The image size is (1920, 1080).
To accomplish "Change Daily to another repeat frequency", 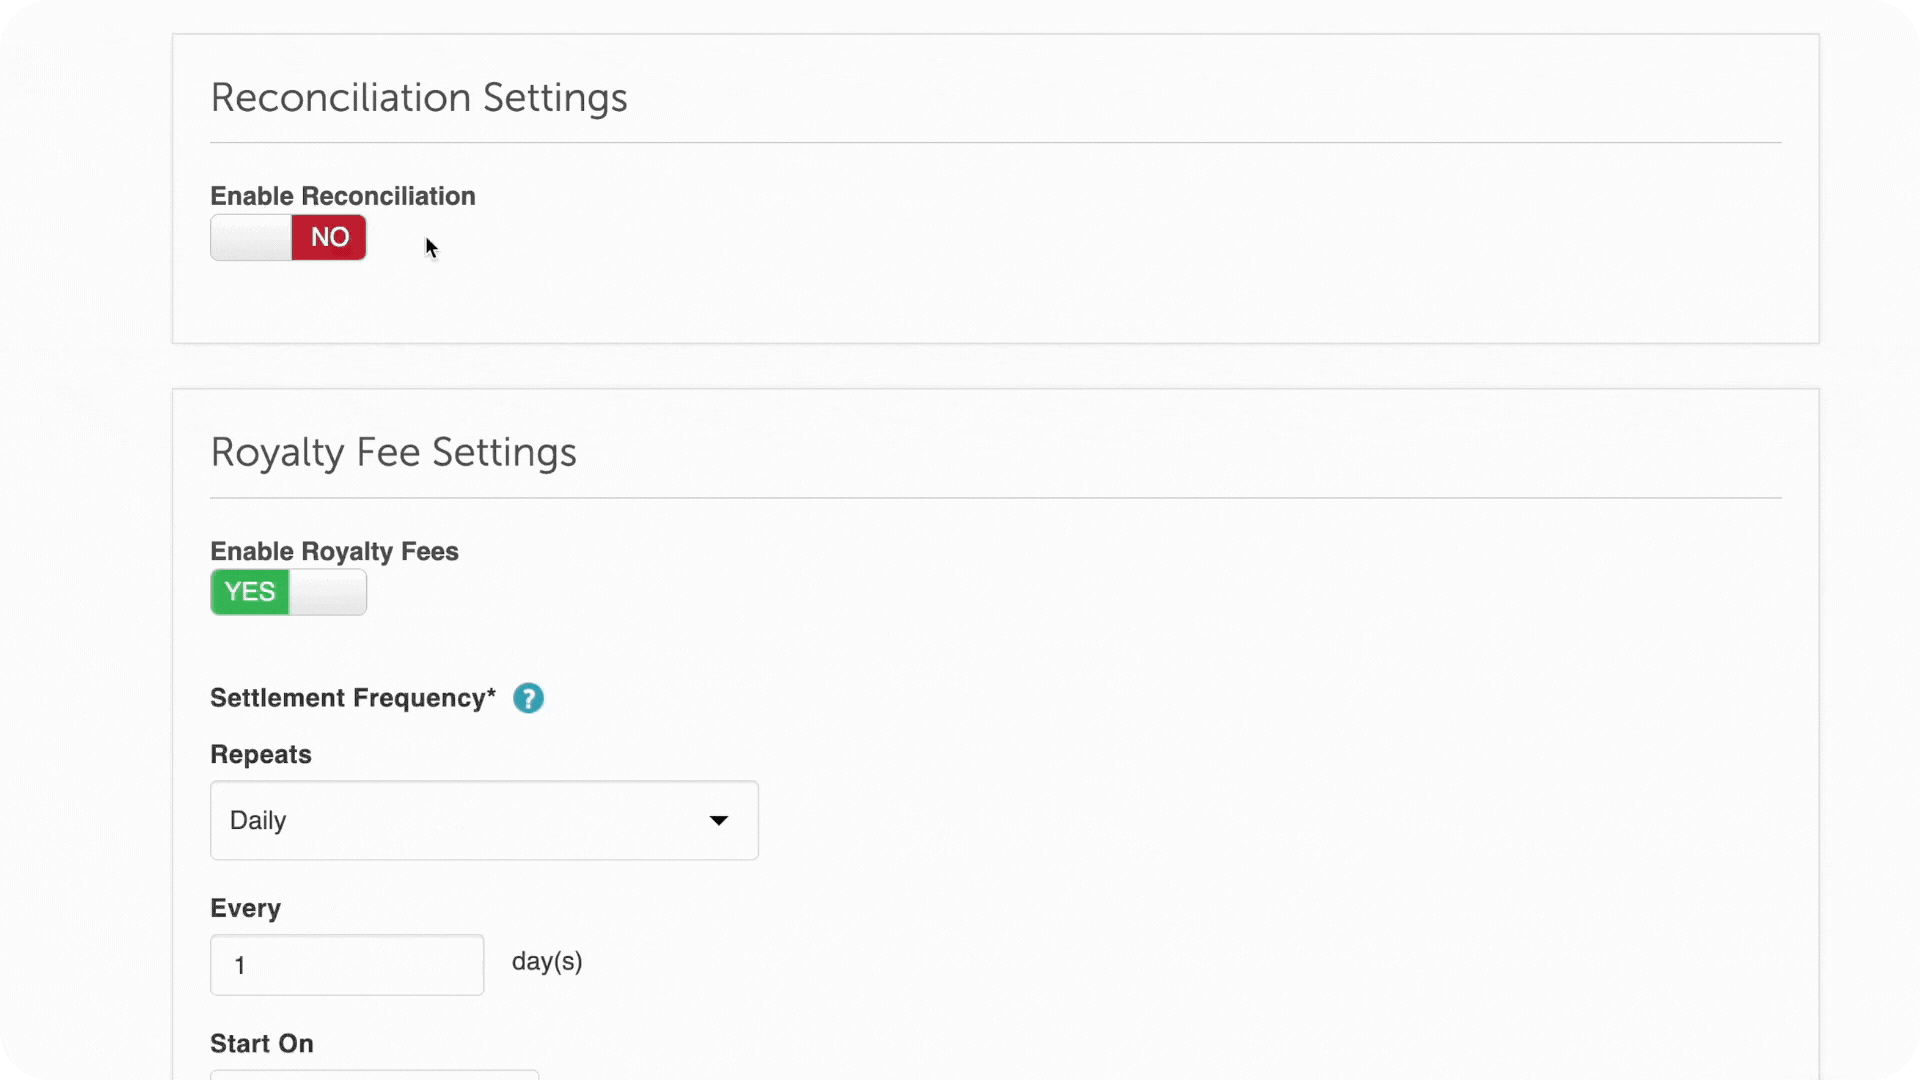I will pyautogui.click(x=484, y=820).
